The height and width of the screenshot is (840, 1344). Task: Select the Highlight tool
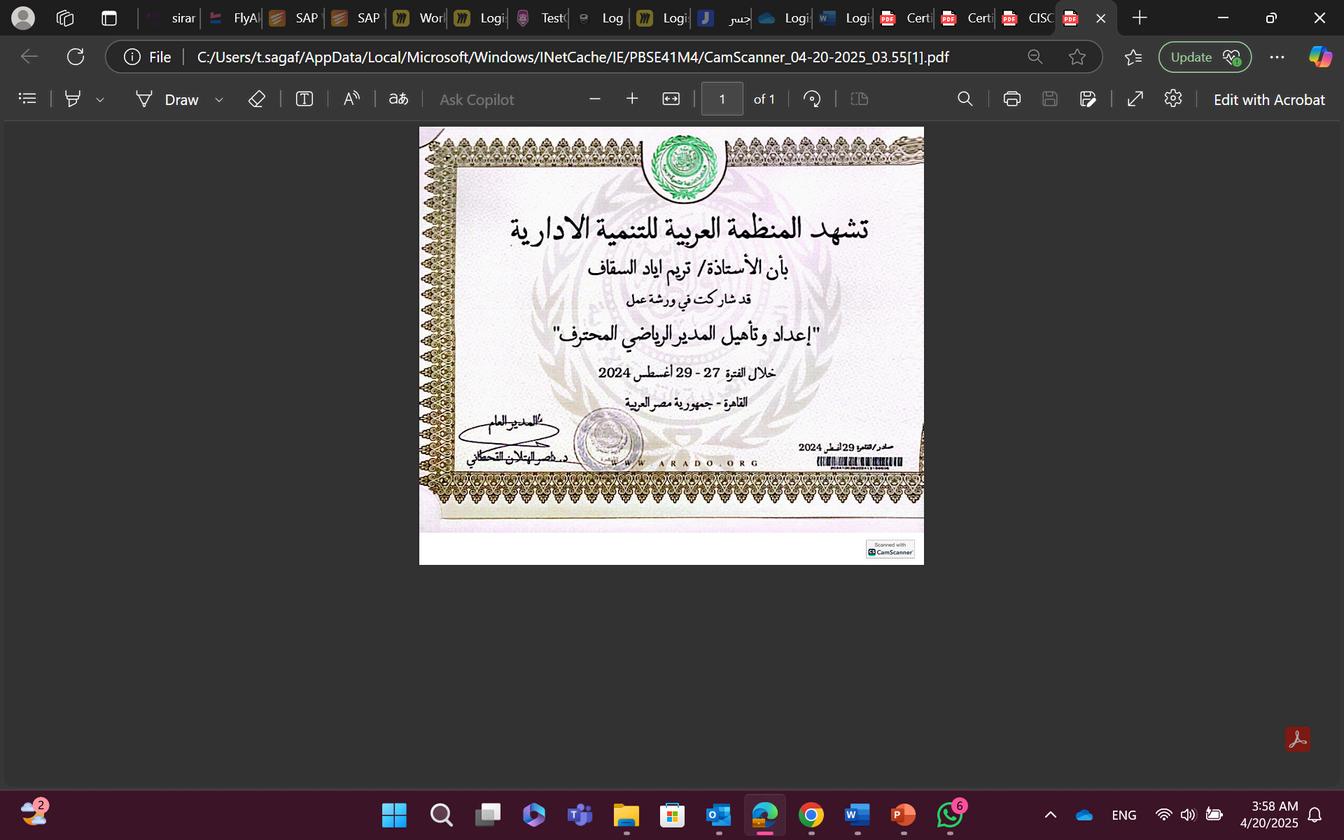73,99
